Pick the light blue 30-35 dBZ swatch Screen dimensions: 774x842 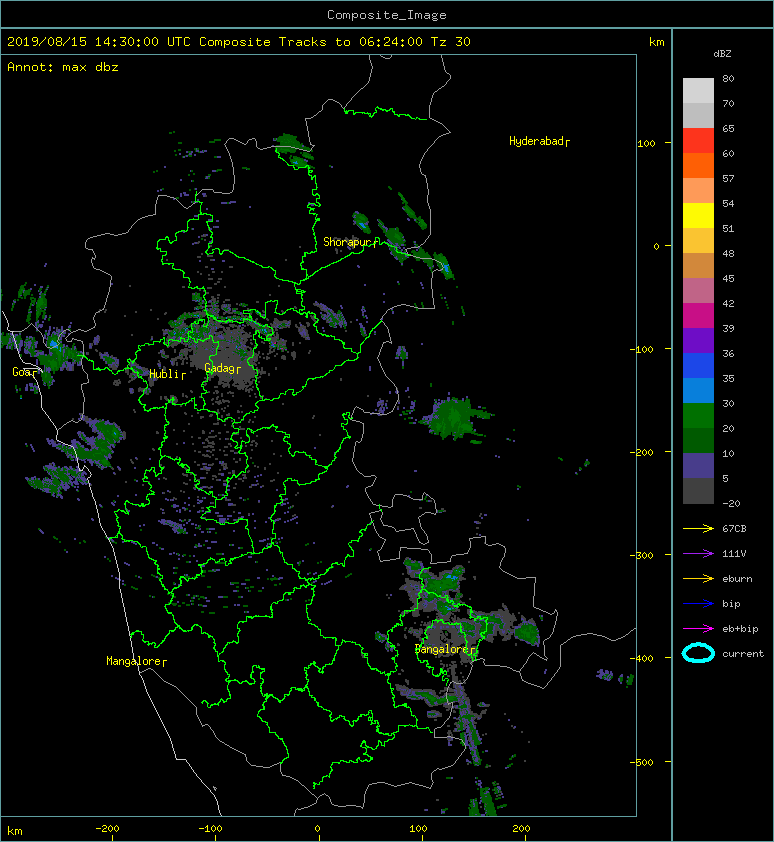coord(698,390)
